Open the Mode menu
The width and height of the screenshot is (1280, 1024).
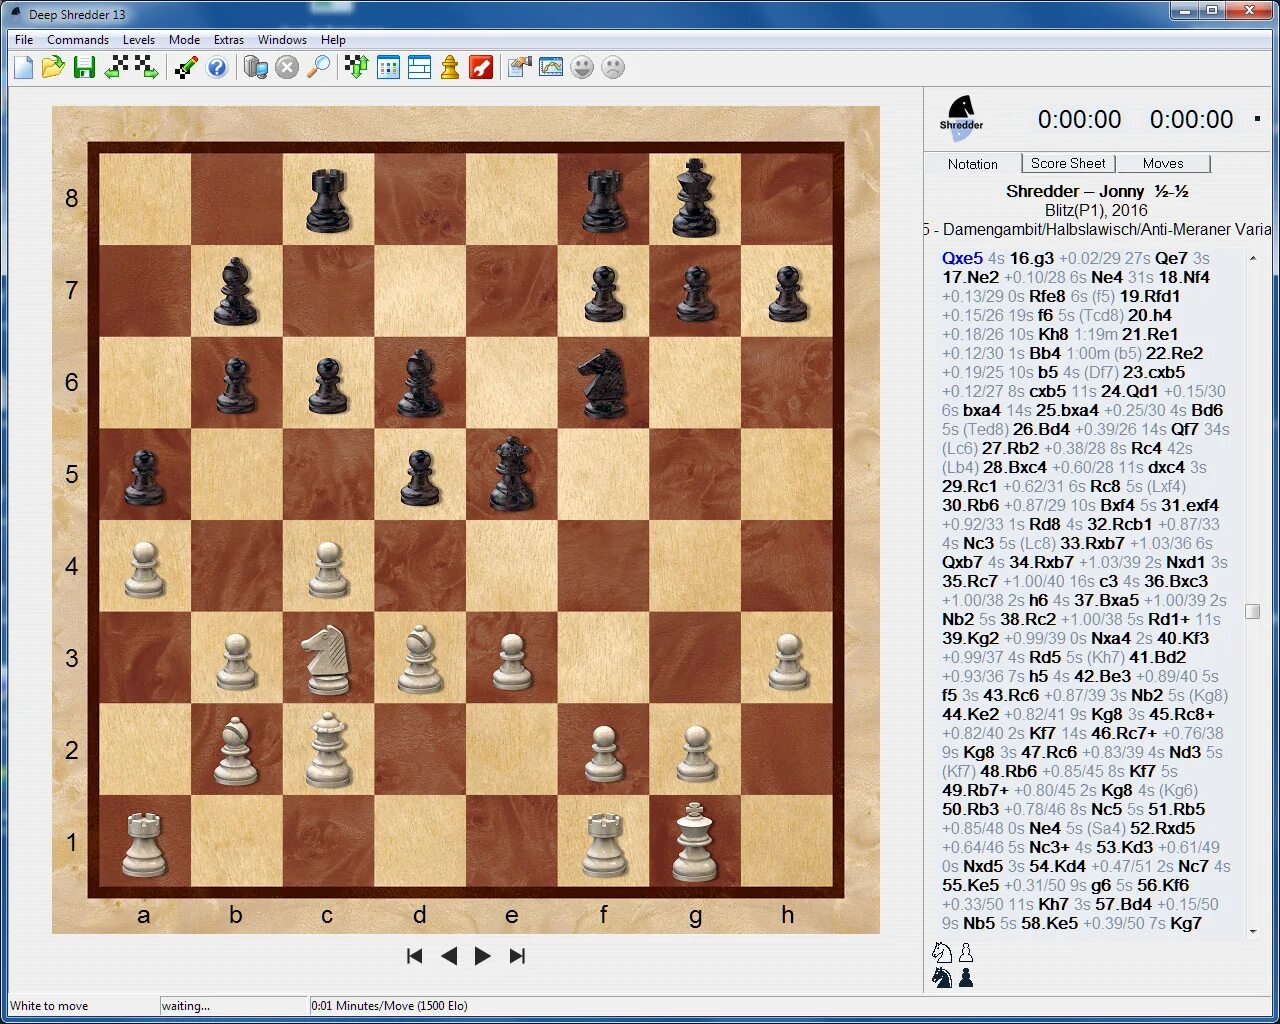point(184,40)
